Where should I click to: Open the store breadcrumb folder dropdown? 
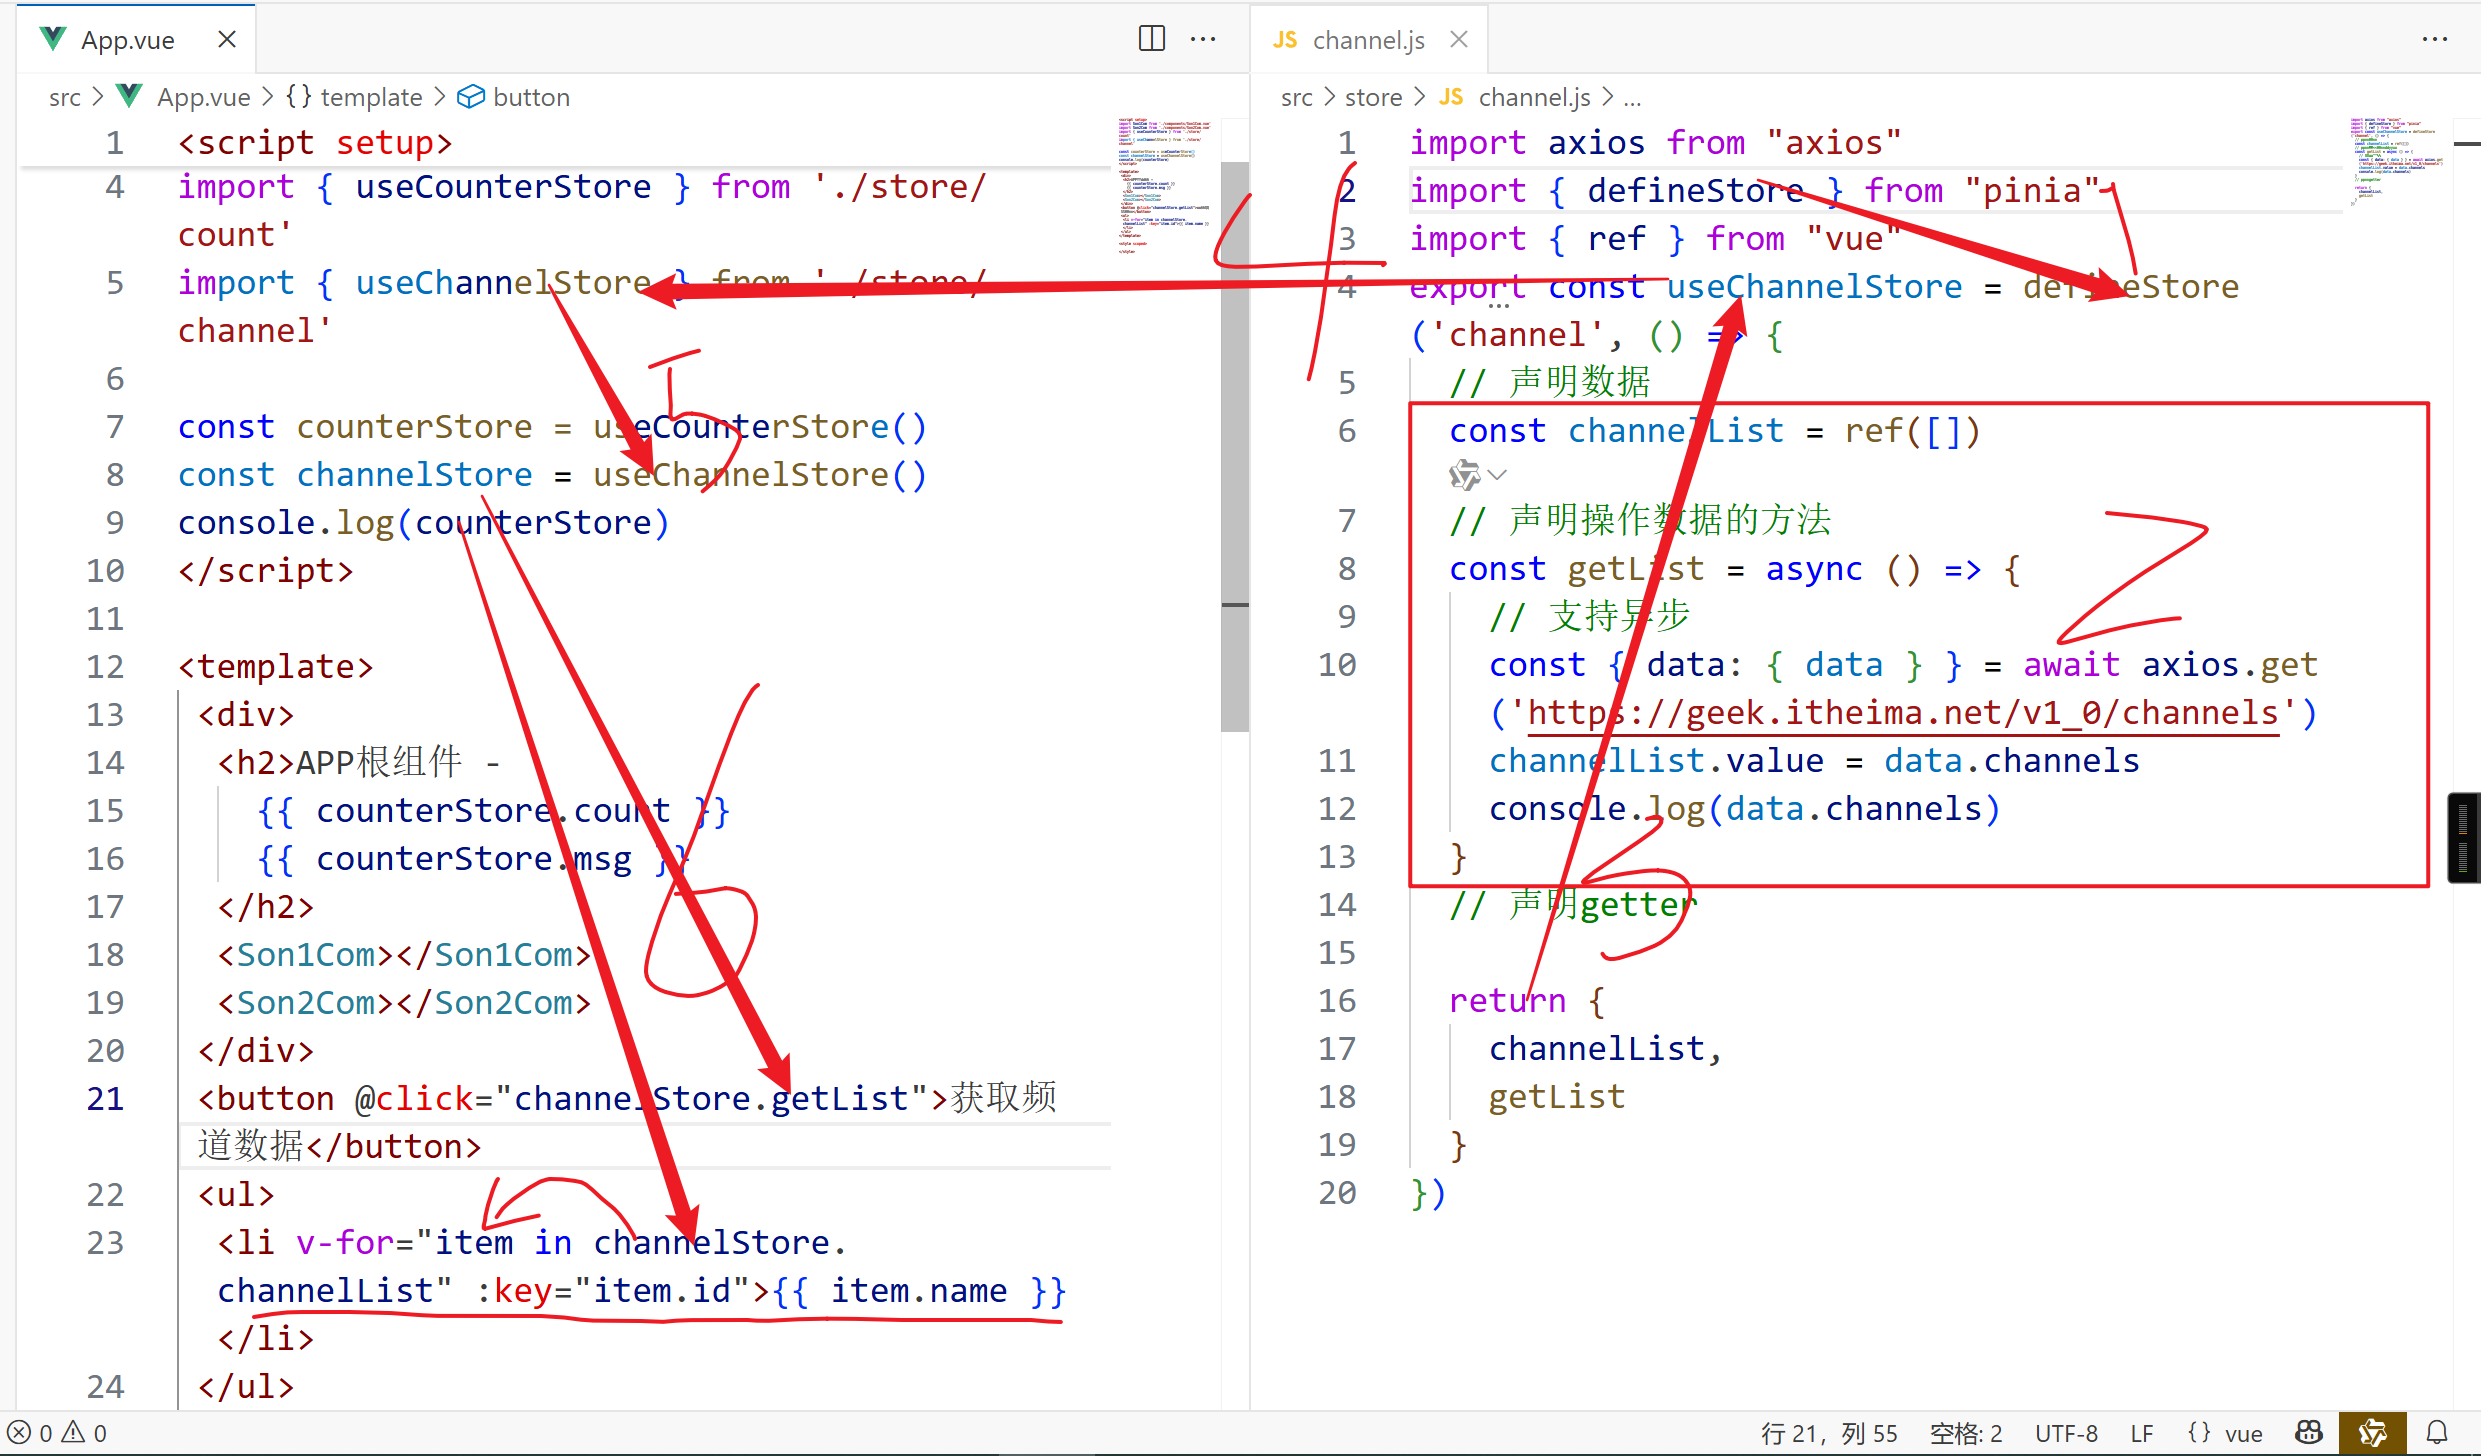click(x=1373, y=97)
